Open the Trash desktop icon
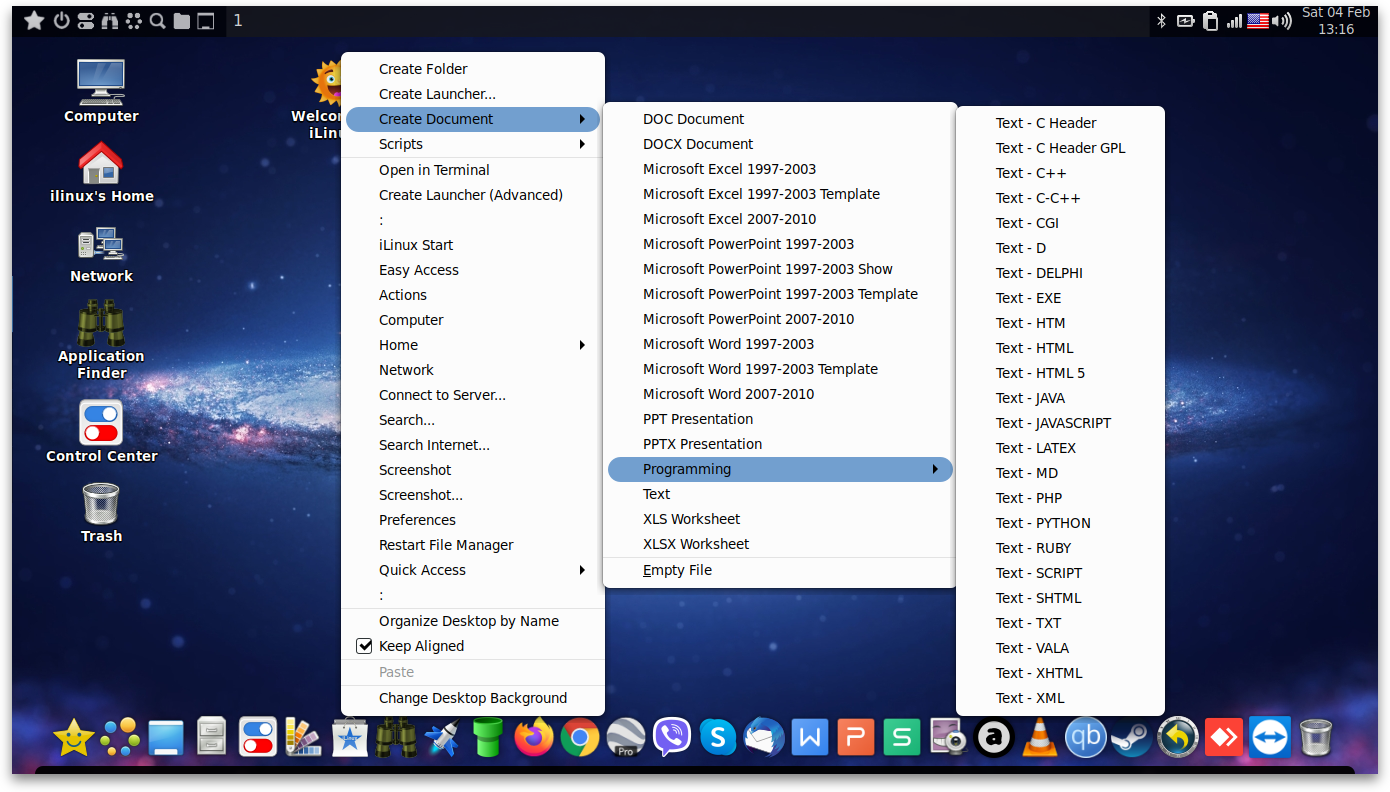Viewport: 1390px width, 792px height. (x=101, y=512)
